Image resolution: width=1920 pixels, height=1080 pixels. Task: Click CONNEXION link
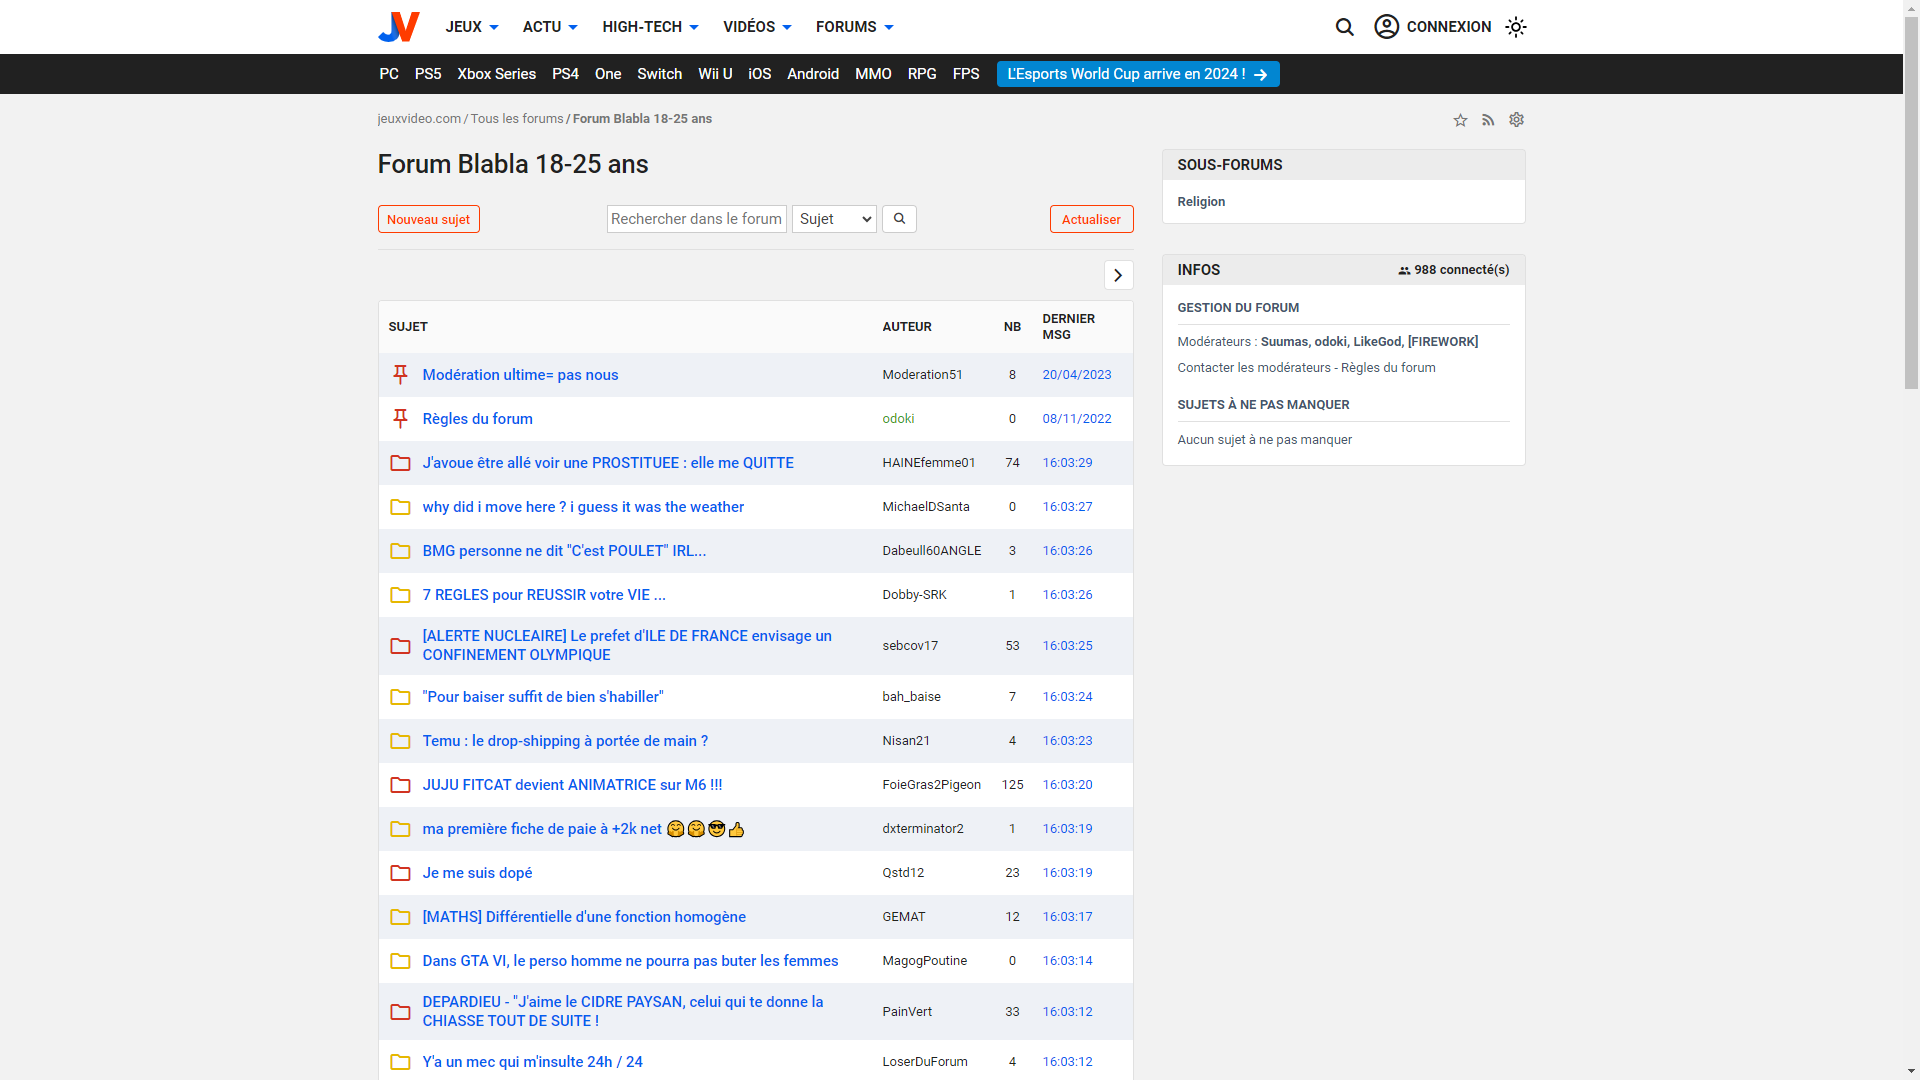point(1449,27)
